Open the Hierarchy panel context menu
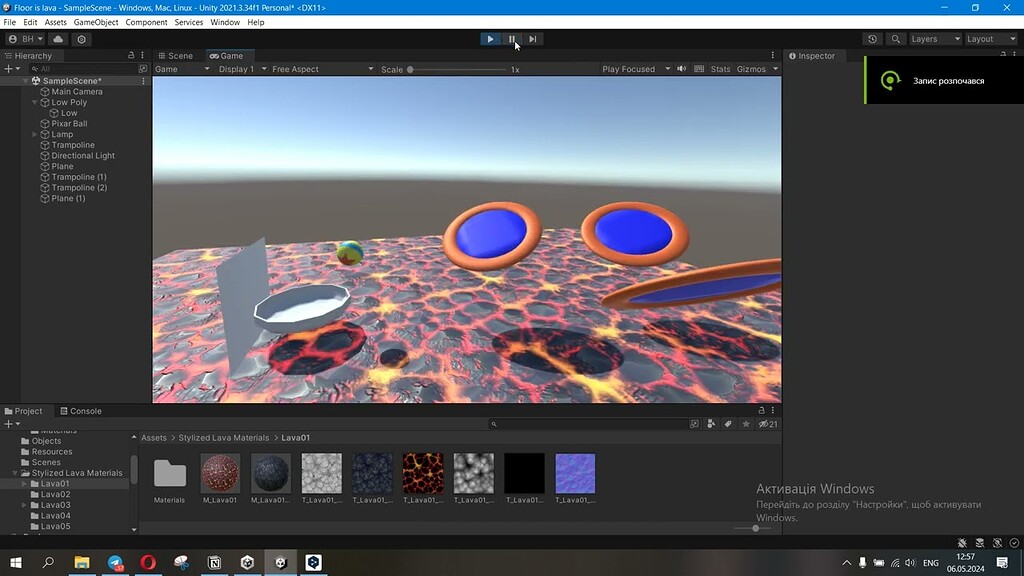This screenshot has height=576, width=1024. pyautogui.click(x=141, y=55)
